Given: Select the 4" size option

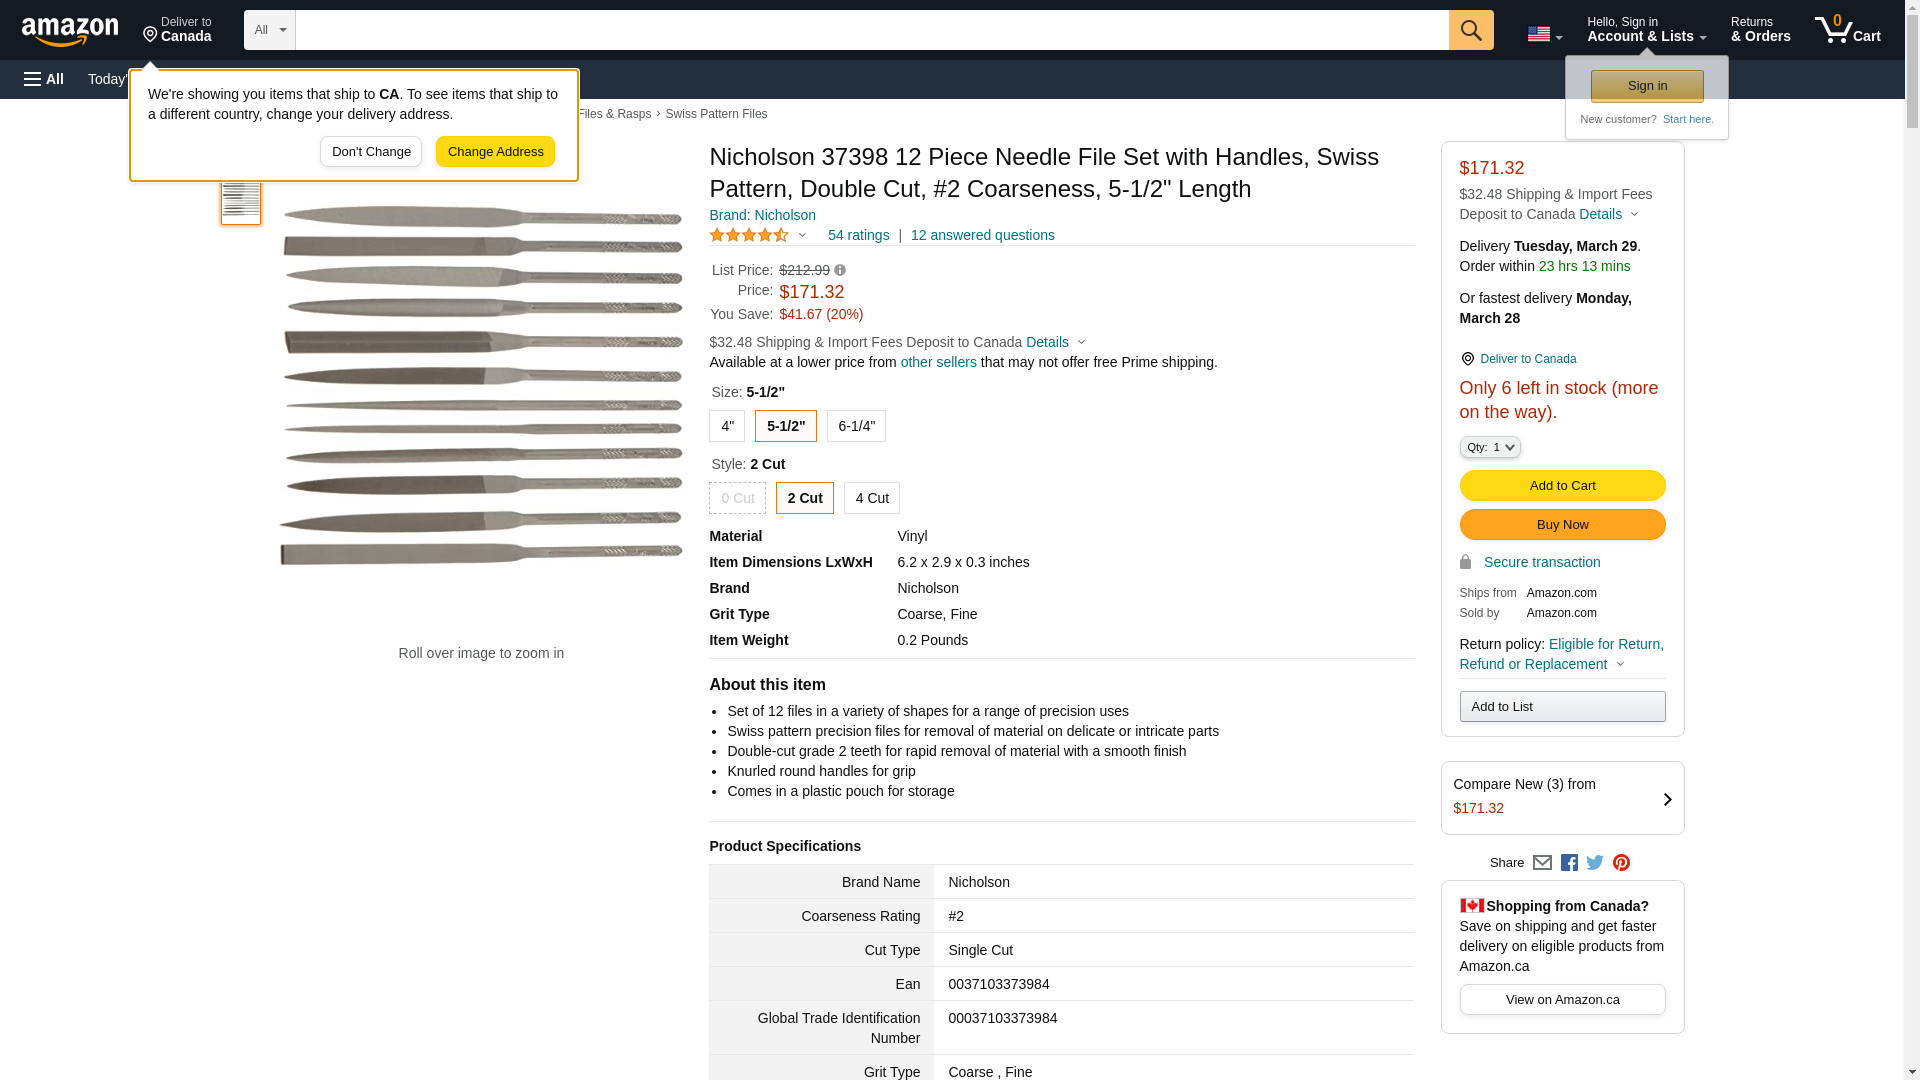Looking at the screenshot, I should pos(727,426).
